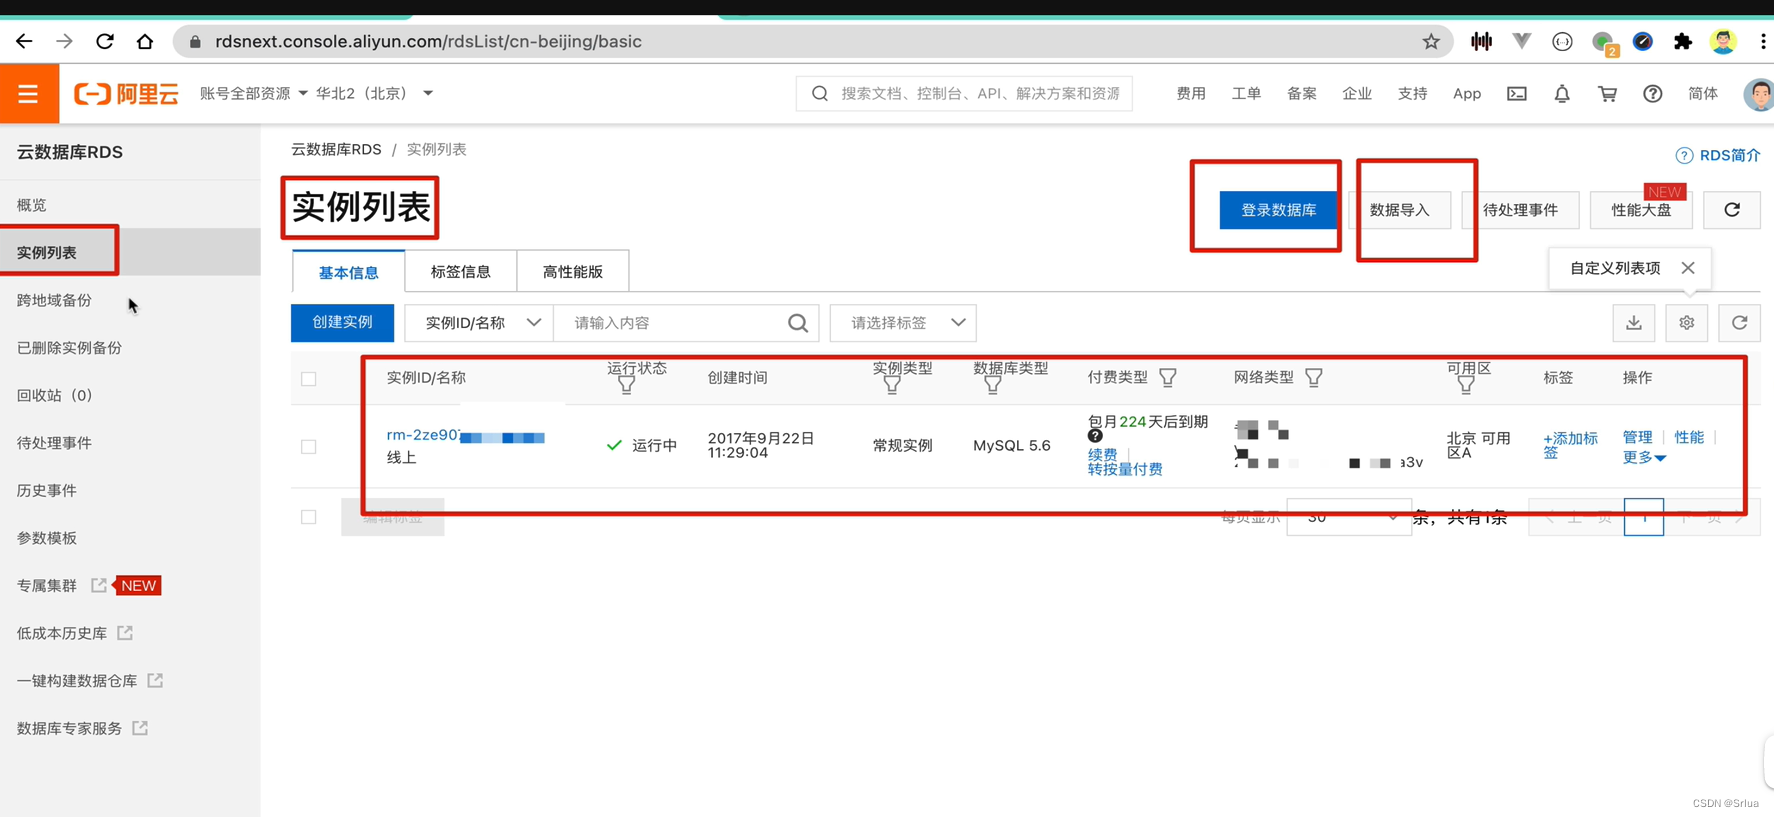Toggle the bottom batch-select checkbox
The width and height of the screenshot is (1774, 817).
coord(309,517)
